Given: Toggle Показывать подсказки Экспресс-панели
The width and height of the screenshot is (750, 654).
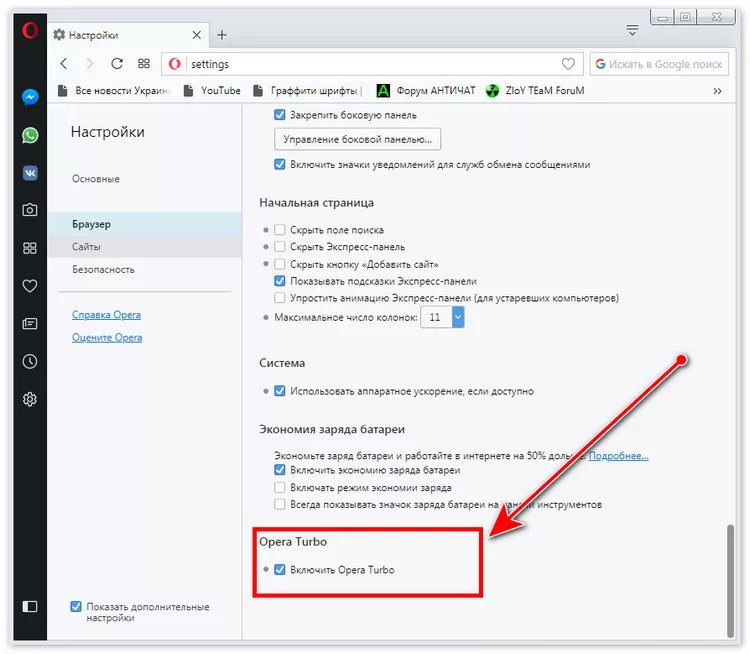Looking at the screenshot, I should (280, 281).
